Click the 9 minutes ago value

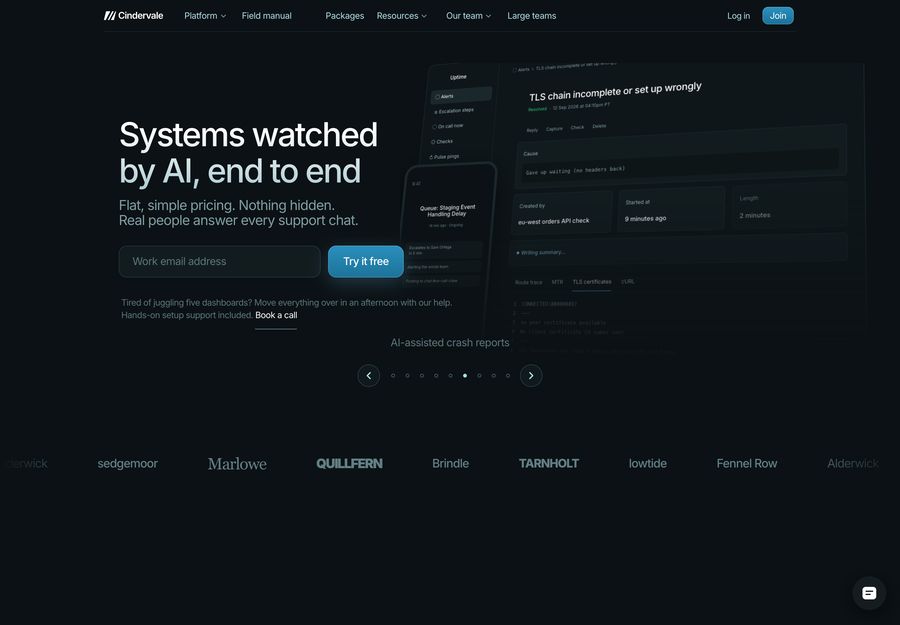pos(646,218)
